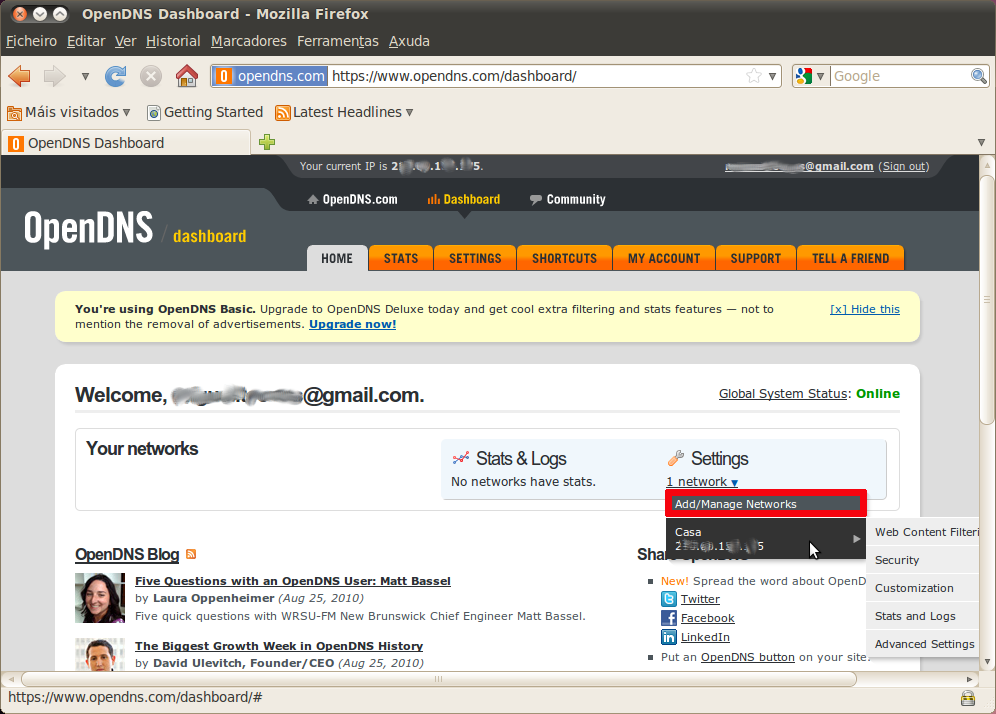Open the list all tabs dropdown
This screenshot has height=714, width=996.
pyautogui.click(x=981, y=142)
